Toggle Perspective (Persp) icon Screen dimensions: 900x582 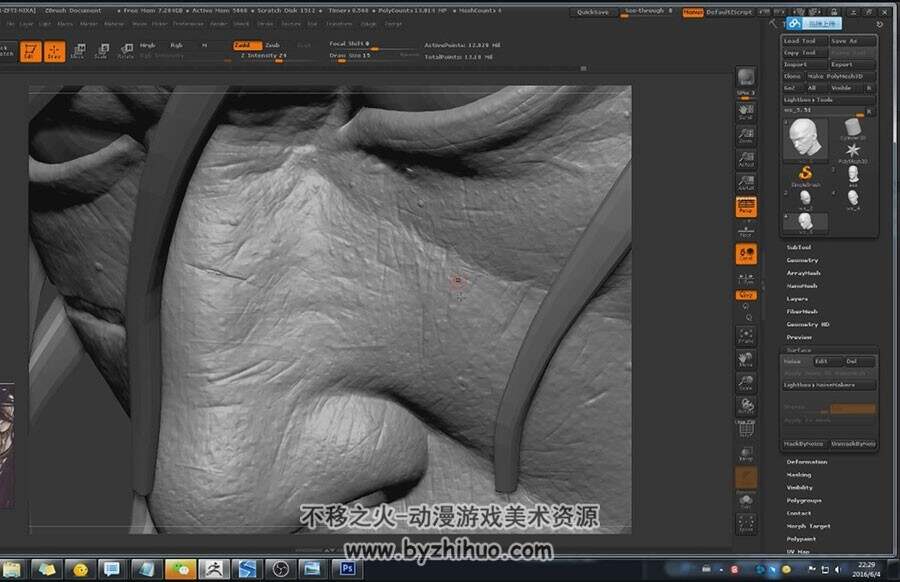pyautogui.click(x=746, y=207)
